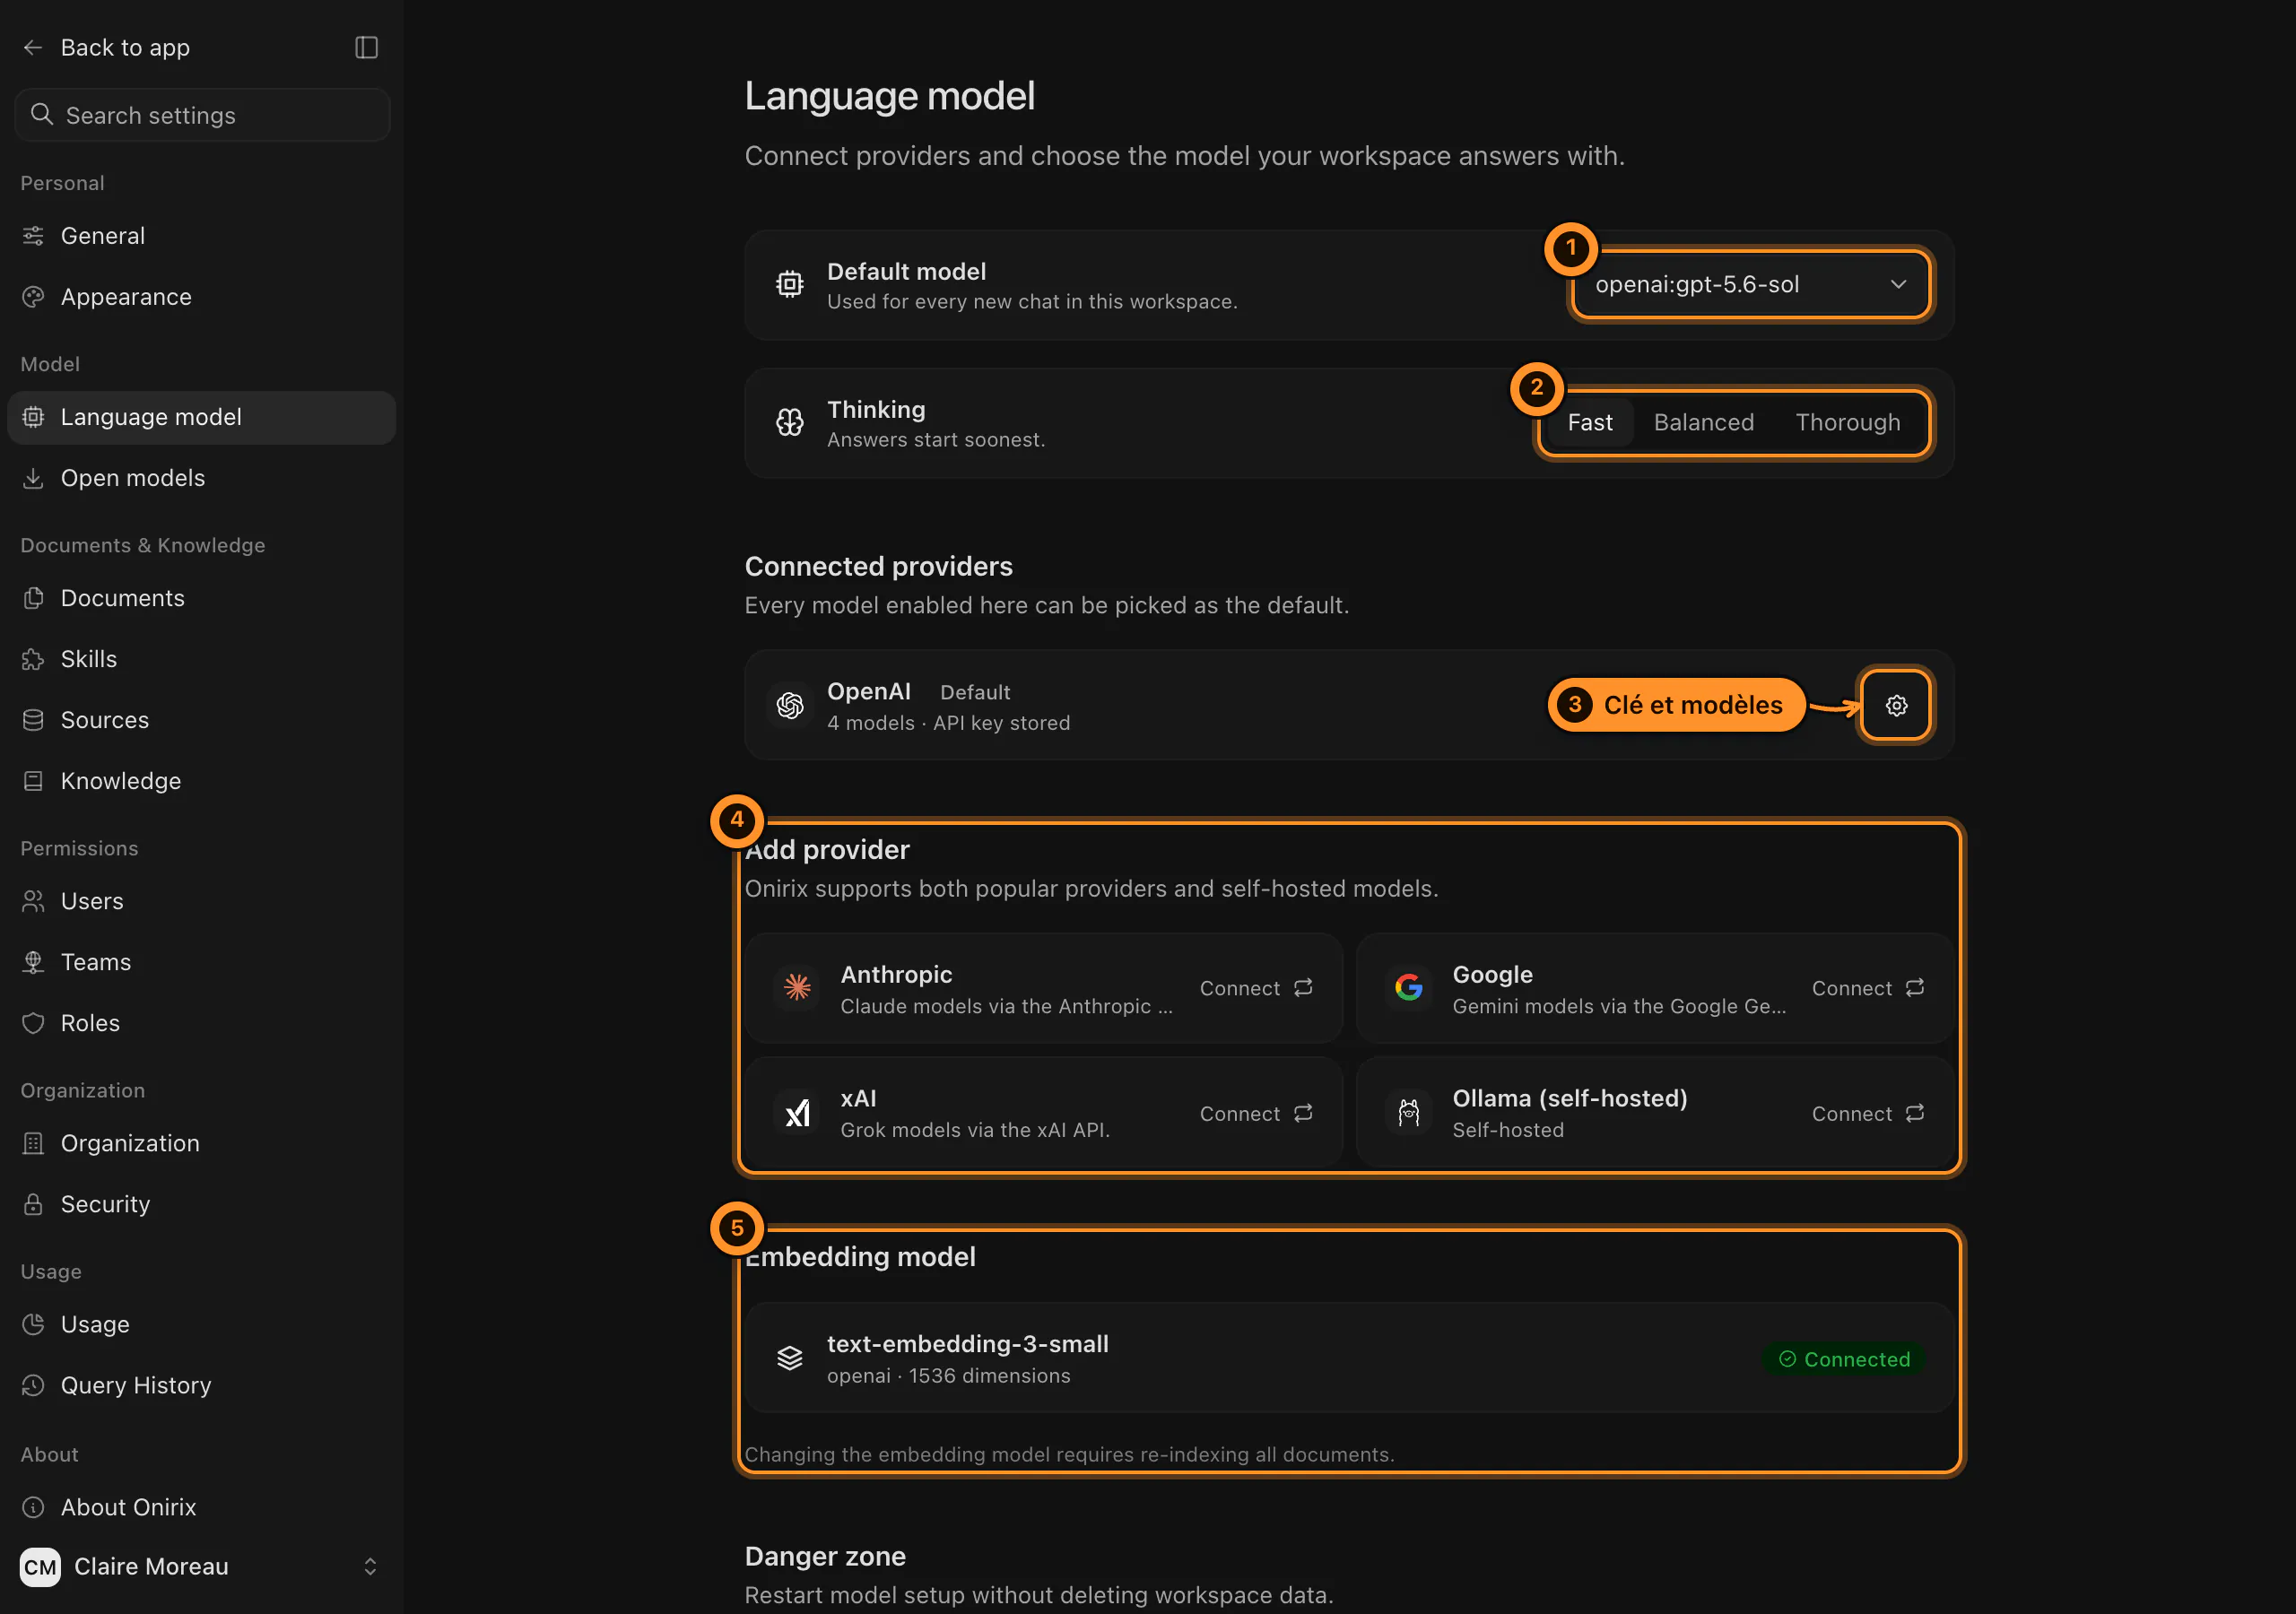Open Sources in the sidebar
Screen dimensions: 2296x1614
[201, 720]
